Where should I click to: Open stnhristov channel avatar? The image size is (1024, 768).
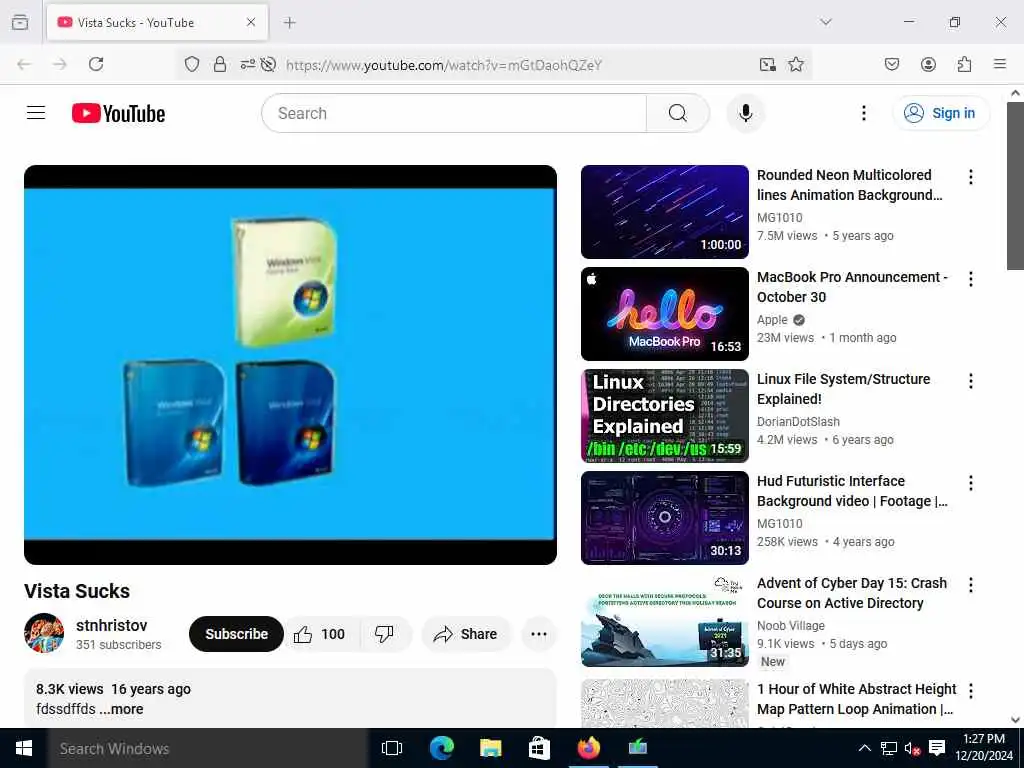44,633
